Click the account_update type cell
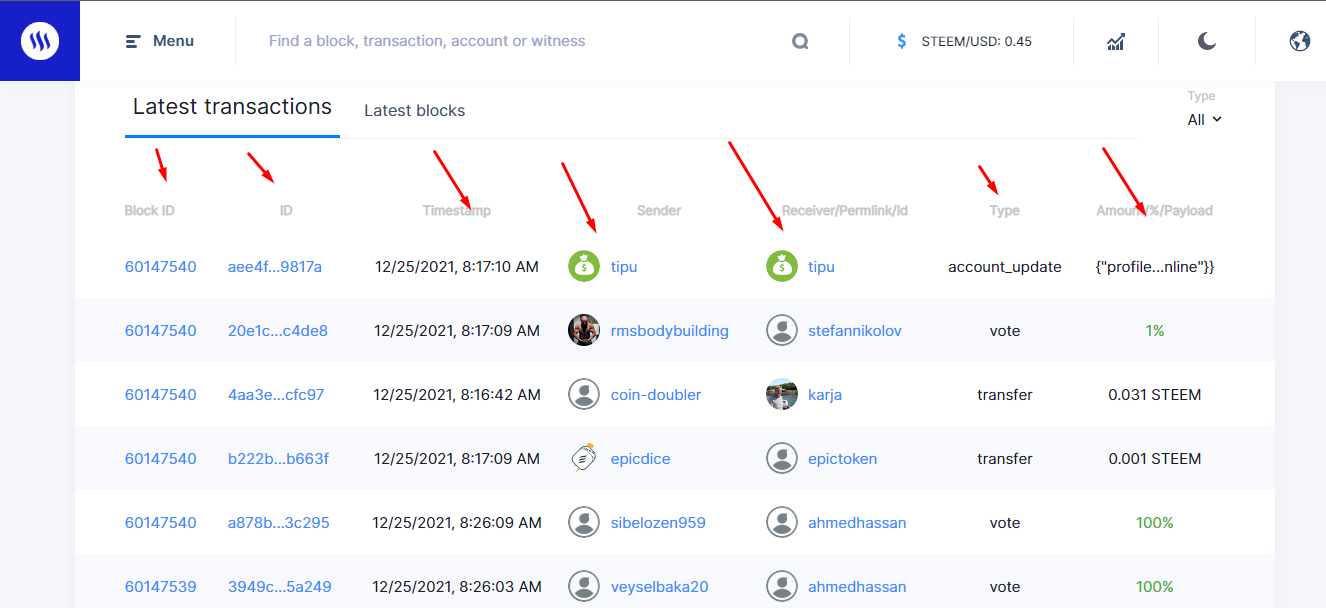 1005,267
